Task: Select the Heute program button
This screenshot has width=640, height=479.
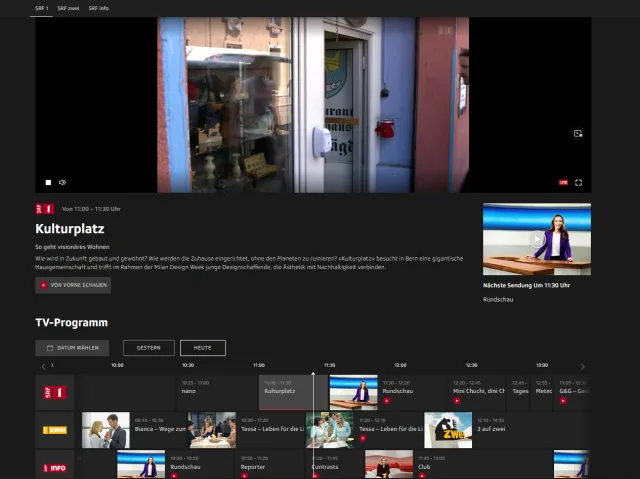Action: pos(202,348)
